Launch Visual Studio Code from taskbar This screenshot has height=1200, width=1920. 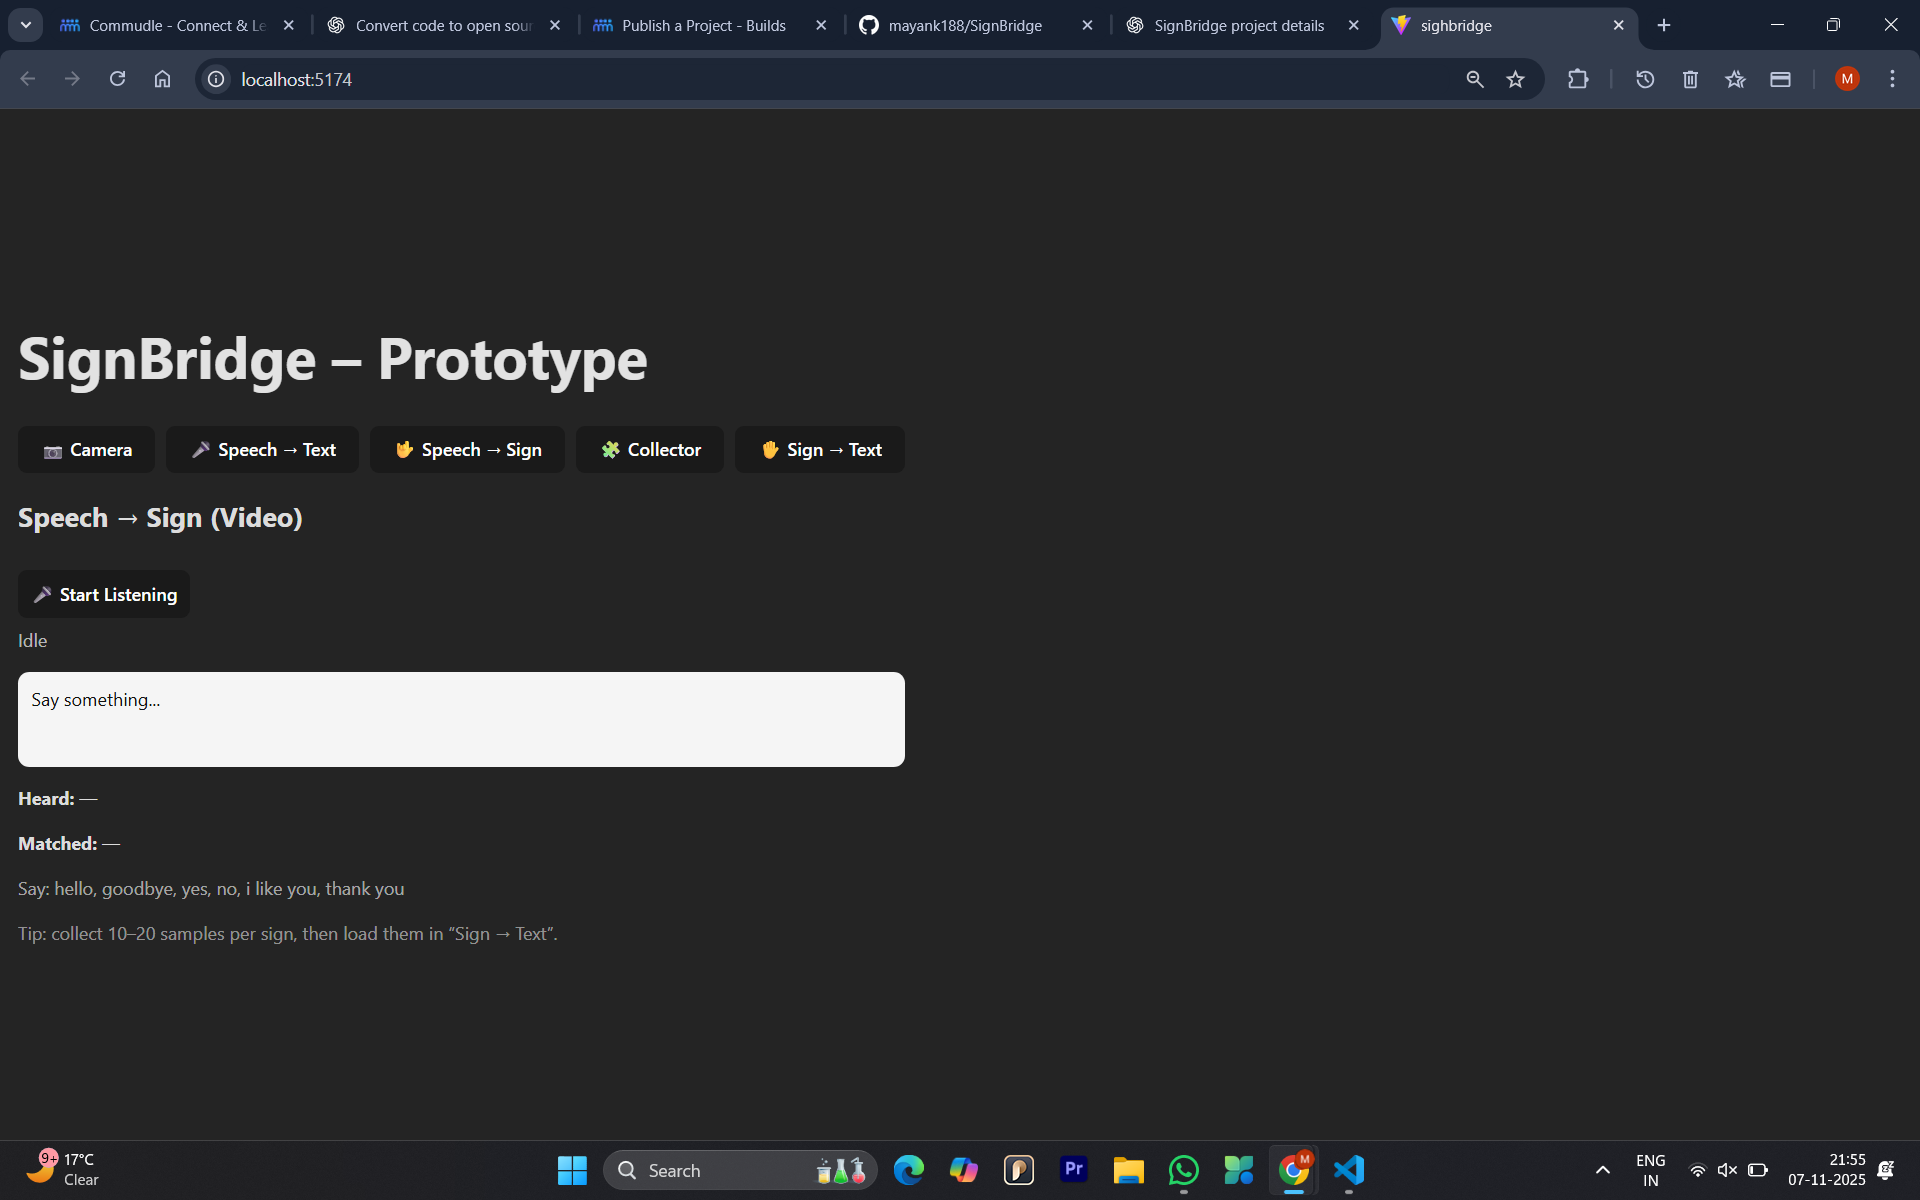click(1349, 1170)
